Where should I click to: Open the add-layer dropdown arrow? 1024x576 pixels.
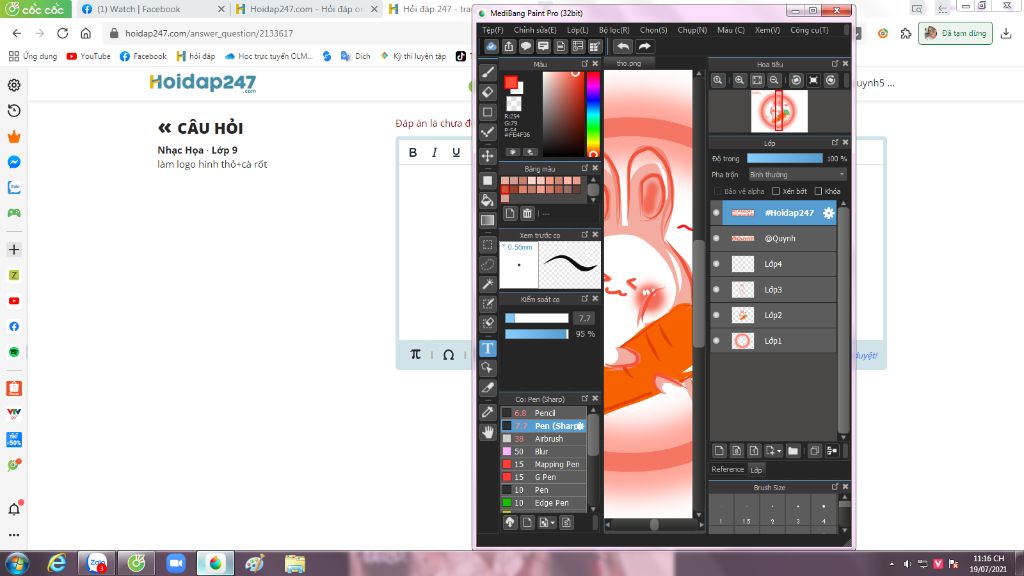[x=779, y=451]
